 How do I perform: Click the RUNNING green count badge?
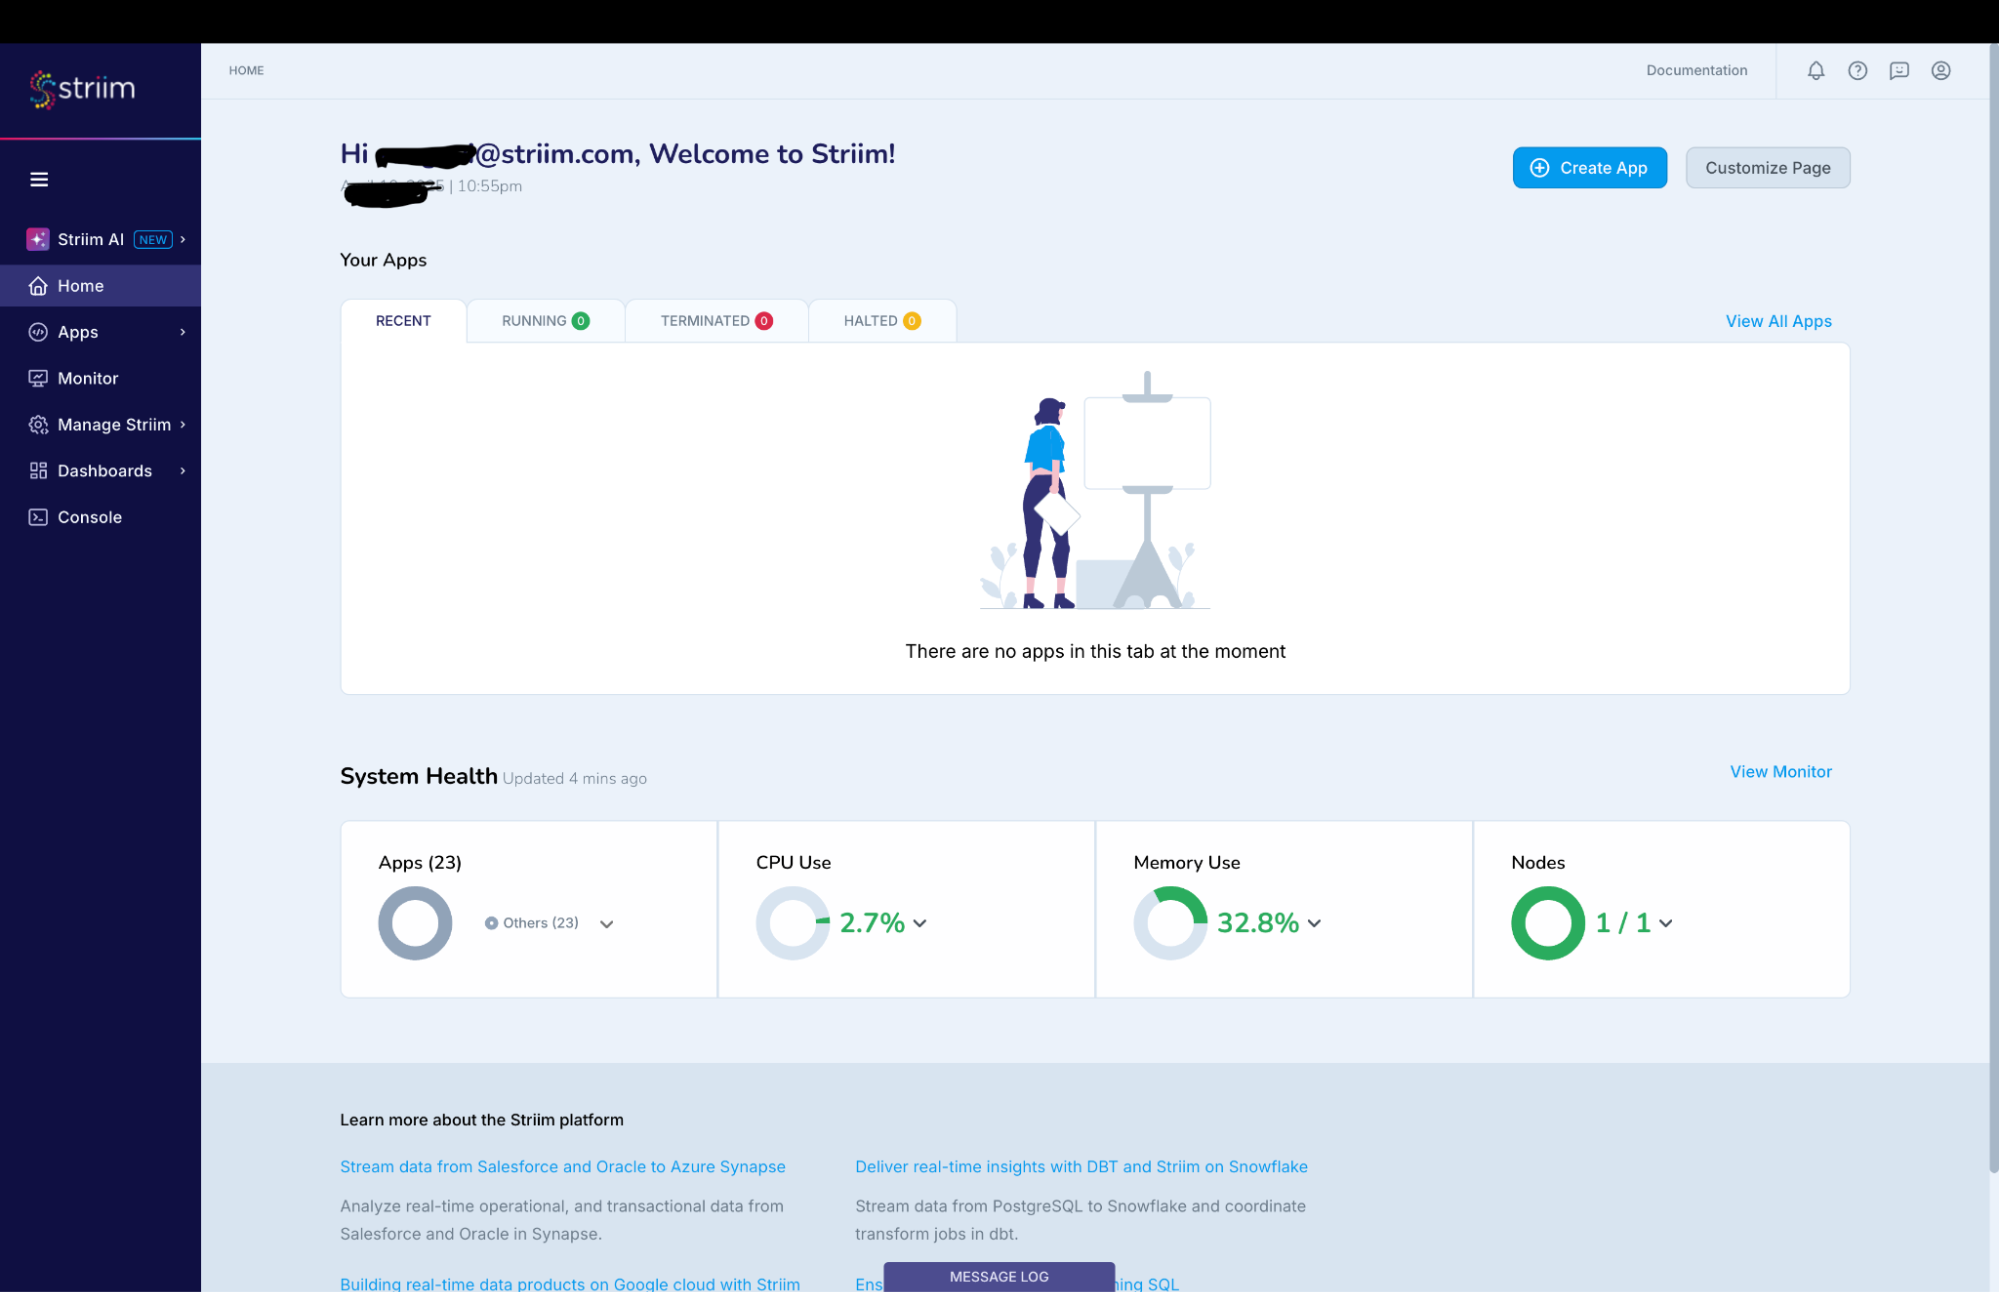tap(580, 321)
